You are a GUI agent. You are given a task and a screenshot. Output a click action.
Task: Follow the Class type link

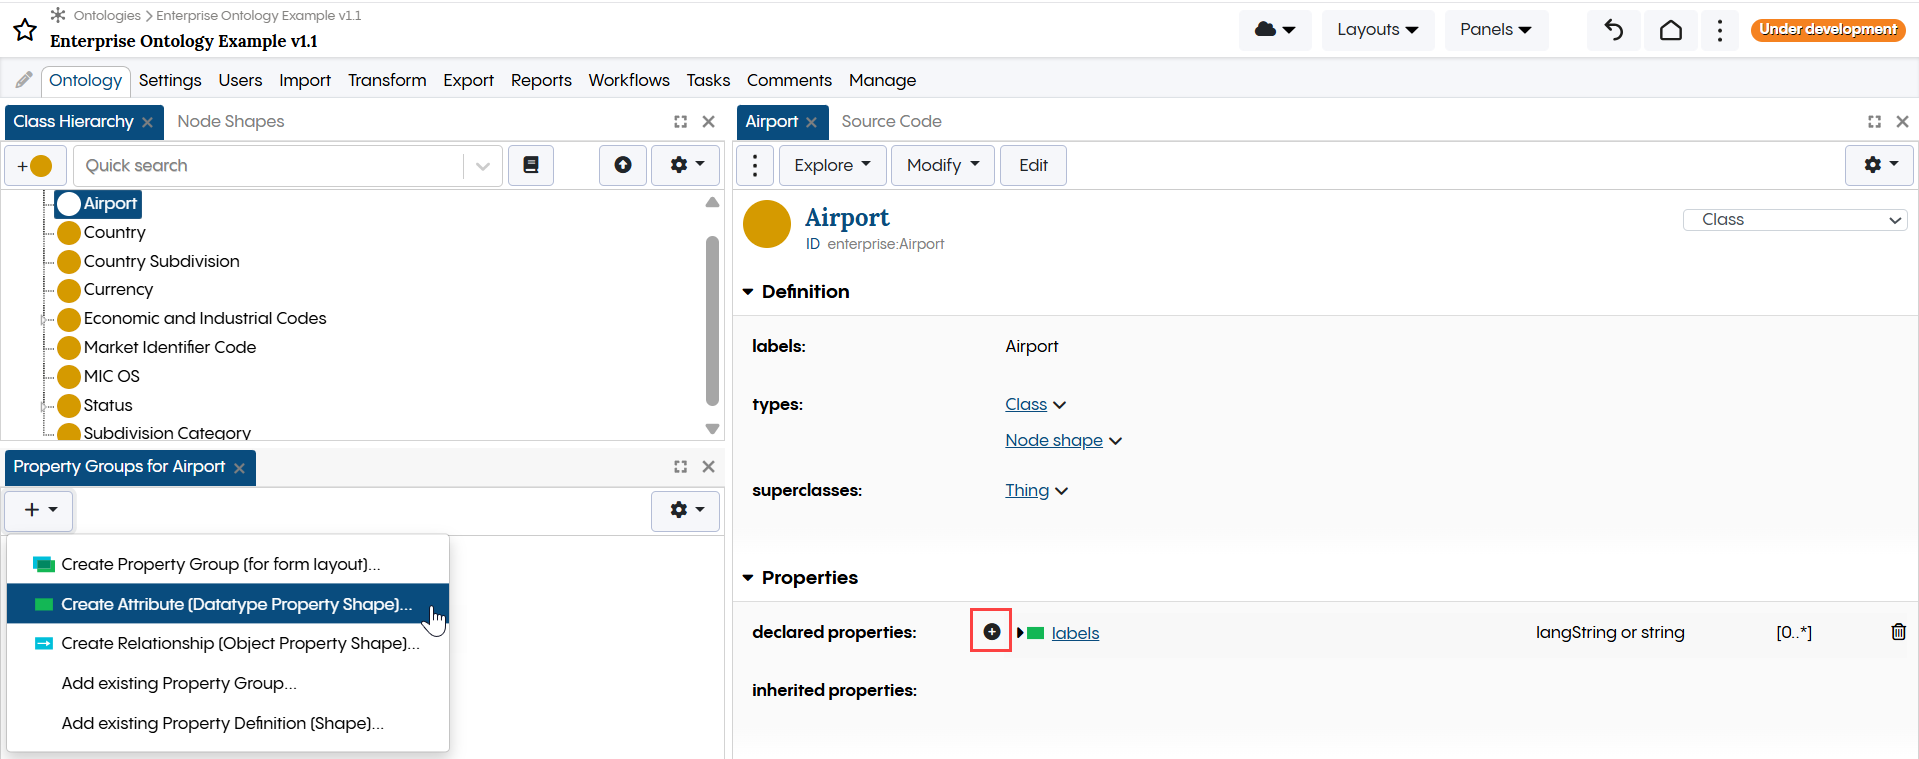click(1026, 405)
